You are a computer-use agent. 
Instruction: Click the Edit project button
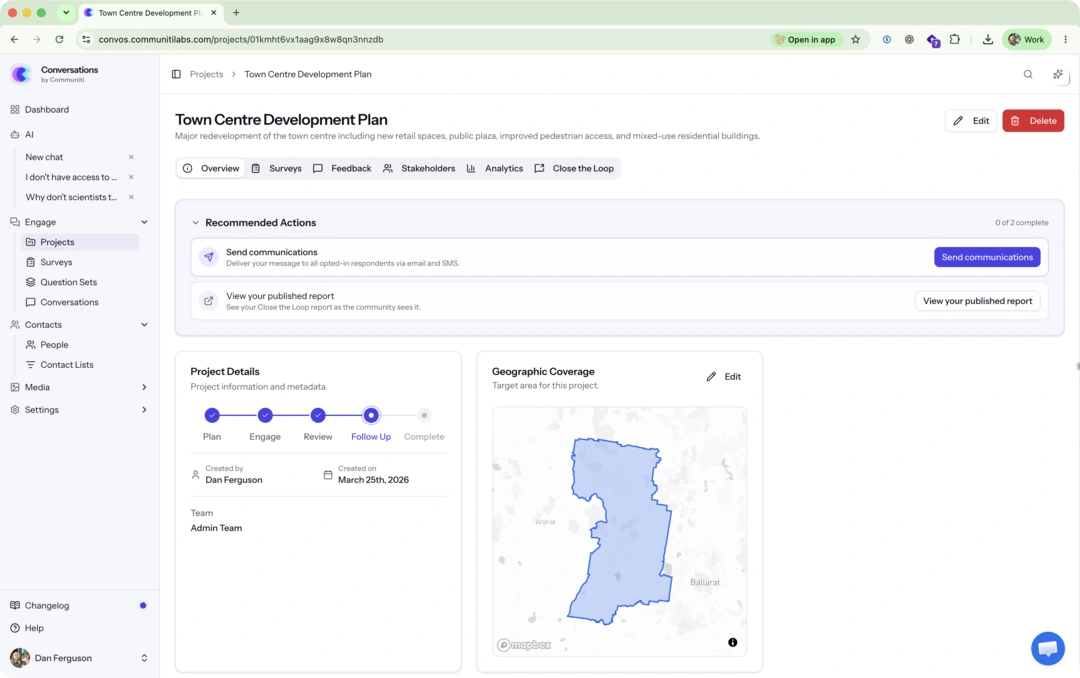971,121
